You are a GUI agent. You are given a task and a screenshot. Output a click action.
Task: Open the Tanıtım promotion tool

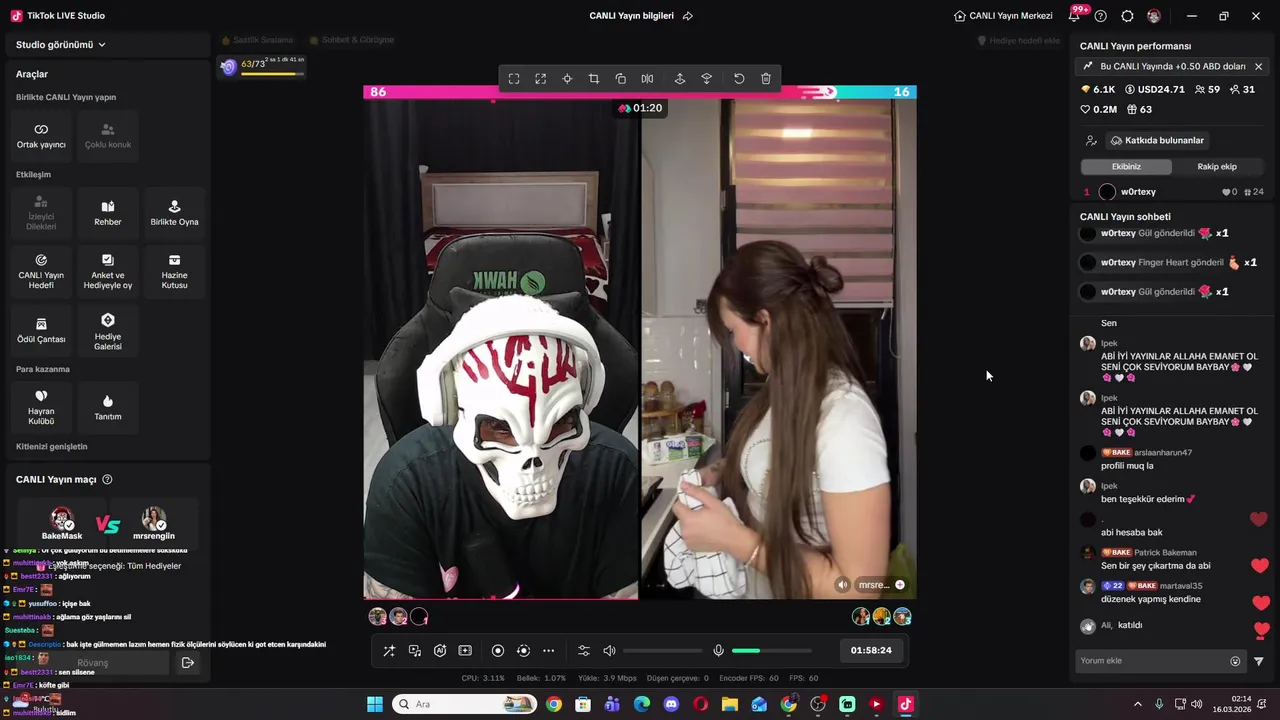[108, 408]
